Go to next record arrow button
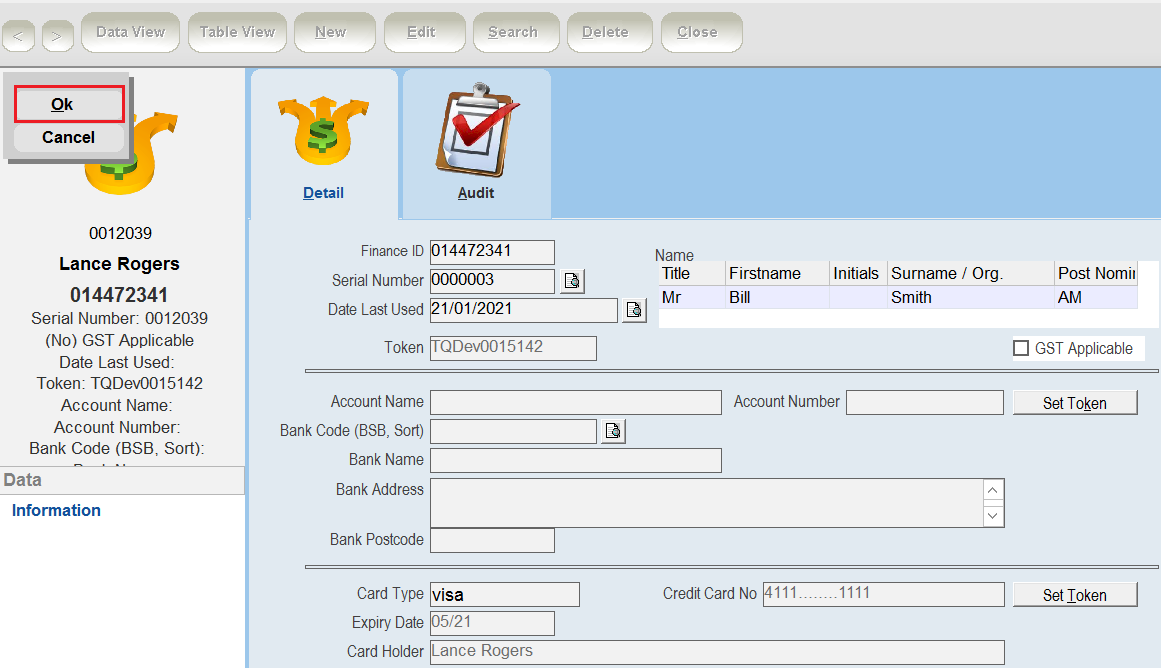 pos(57,36)
